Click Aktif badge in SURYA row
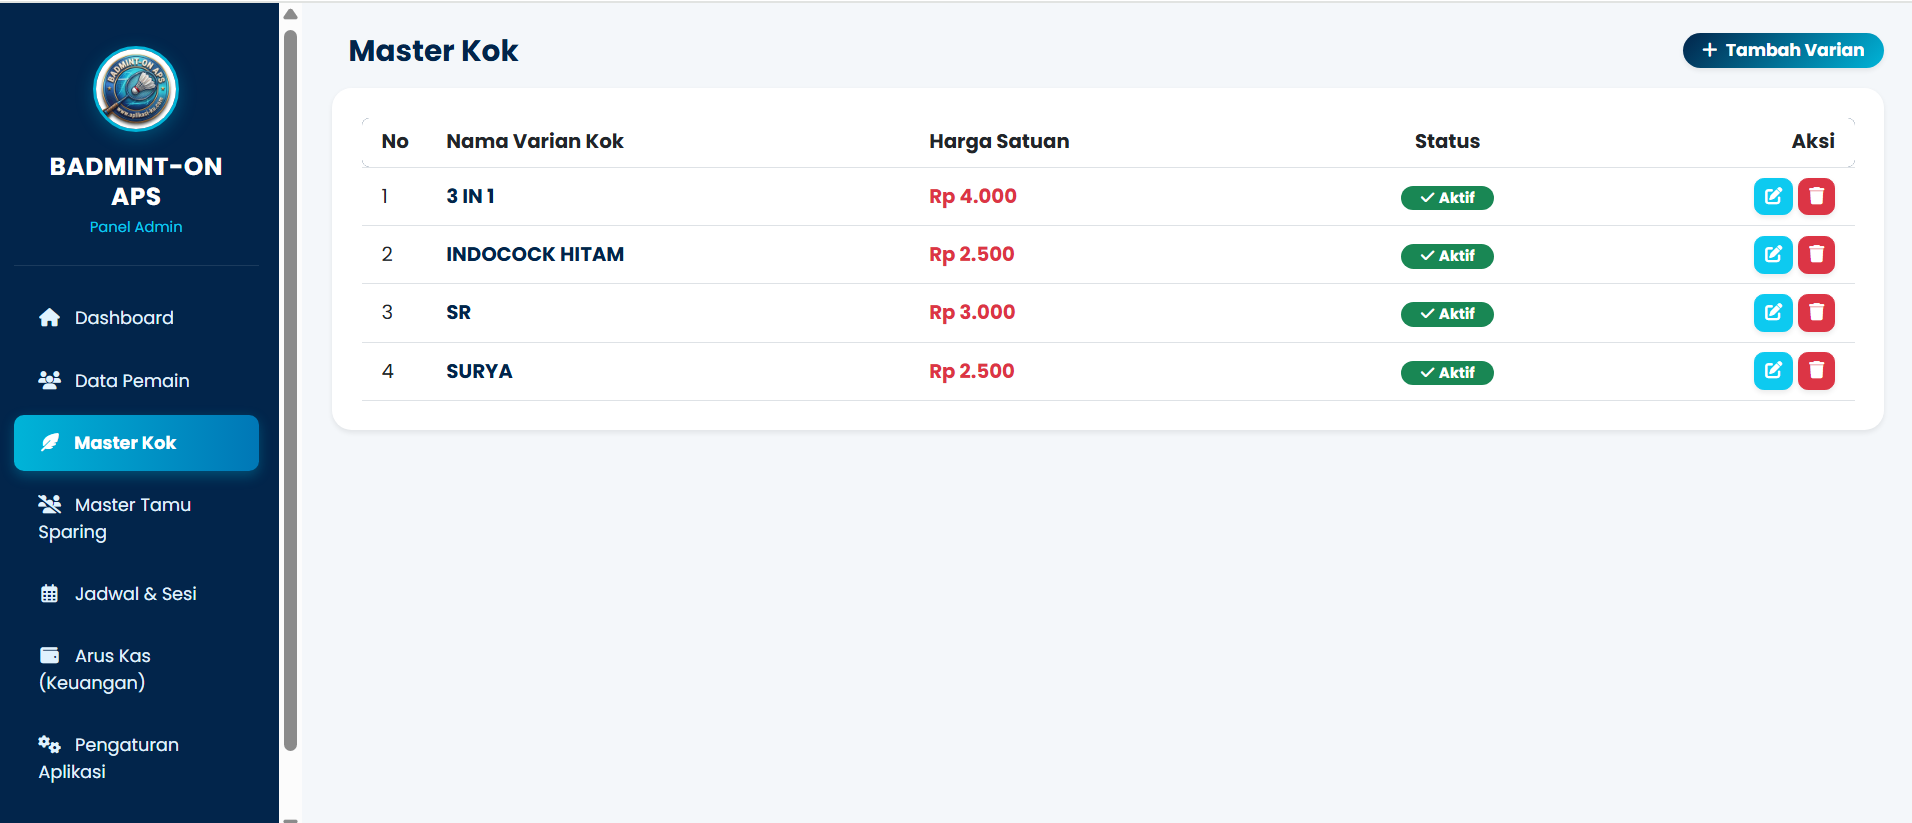The width and height of the screenshot is (1912, 823). click(x=1447, y=373)
